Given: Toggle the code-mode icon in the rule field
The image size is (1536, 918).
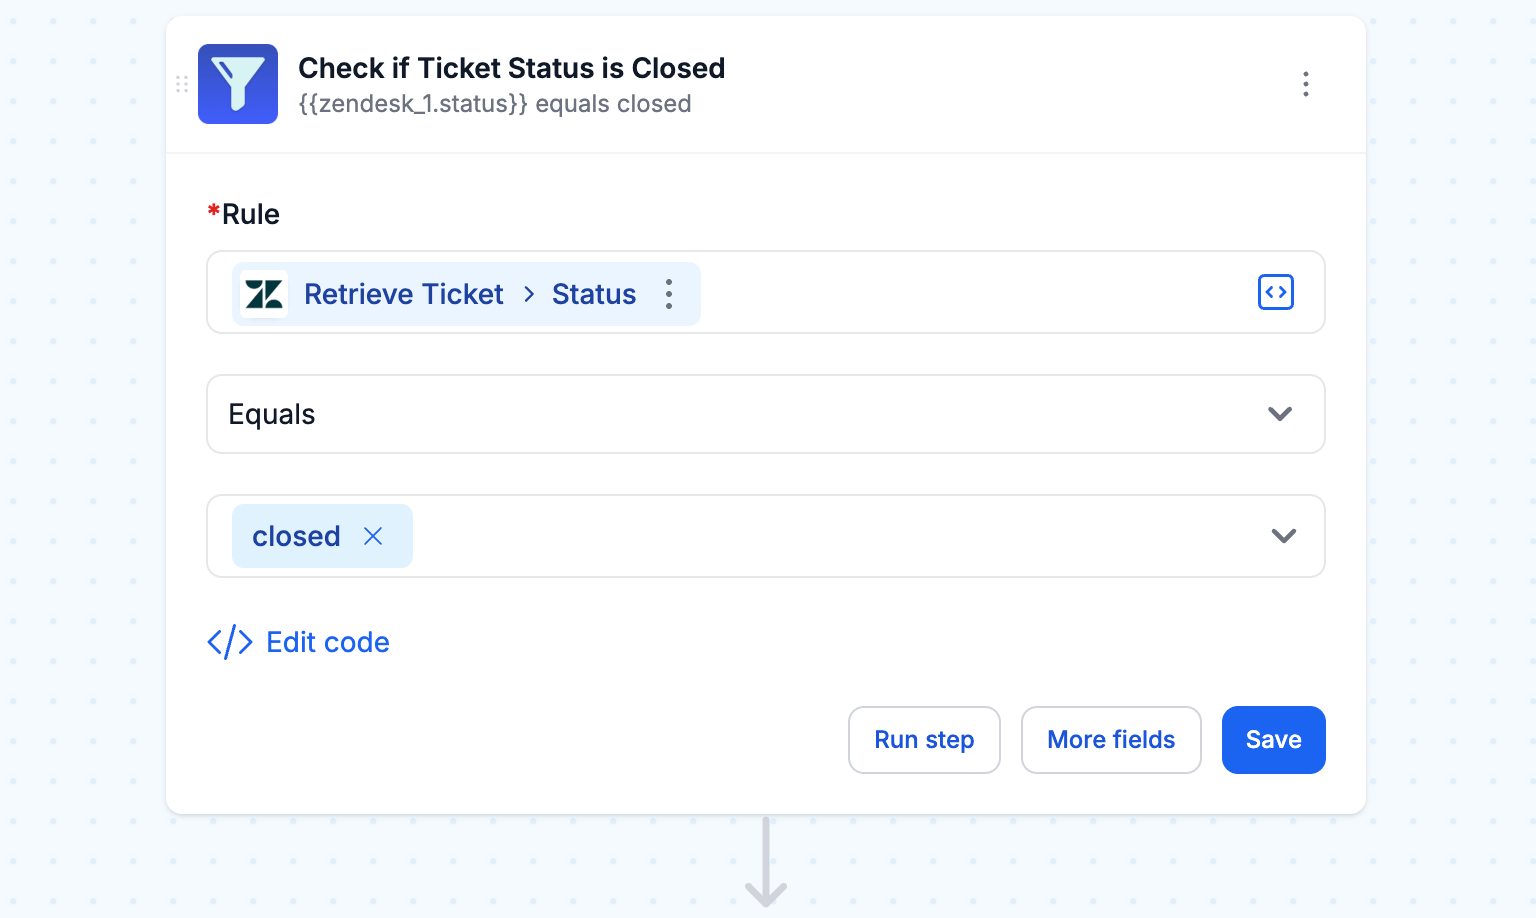Looking at the screenshot, I should click(1275, 292).
